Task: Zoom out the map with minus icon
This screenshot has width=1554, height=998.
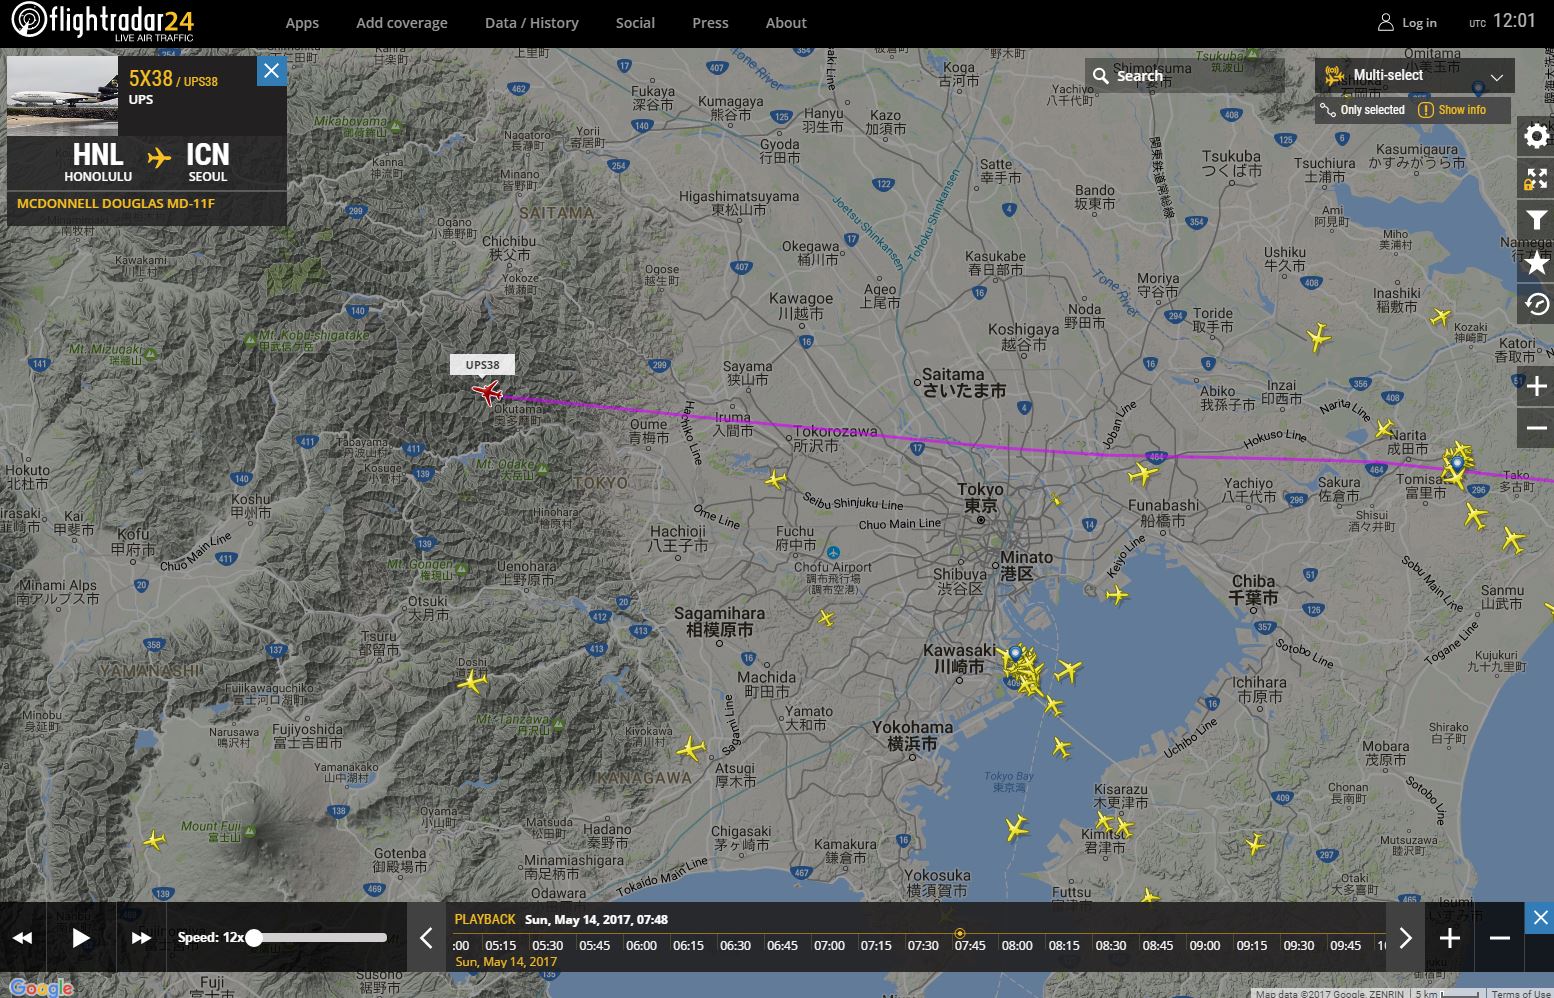Action: pos(1536,428)
